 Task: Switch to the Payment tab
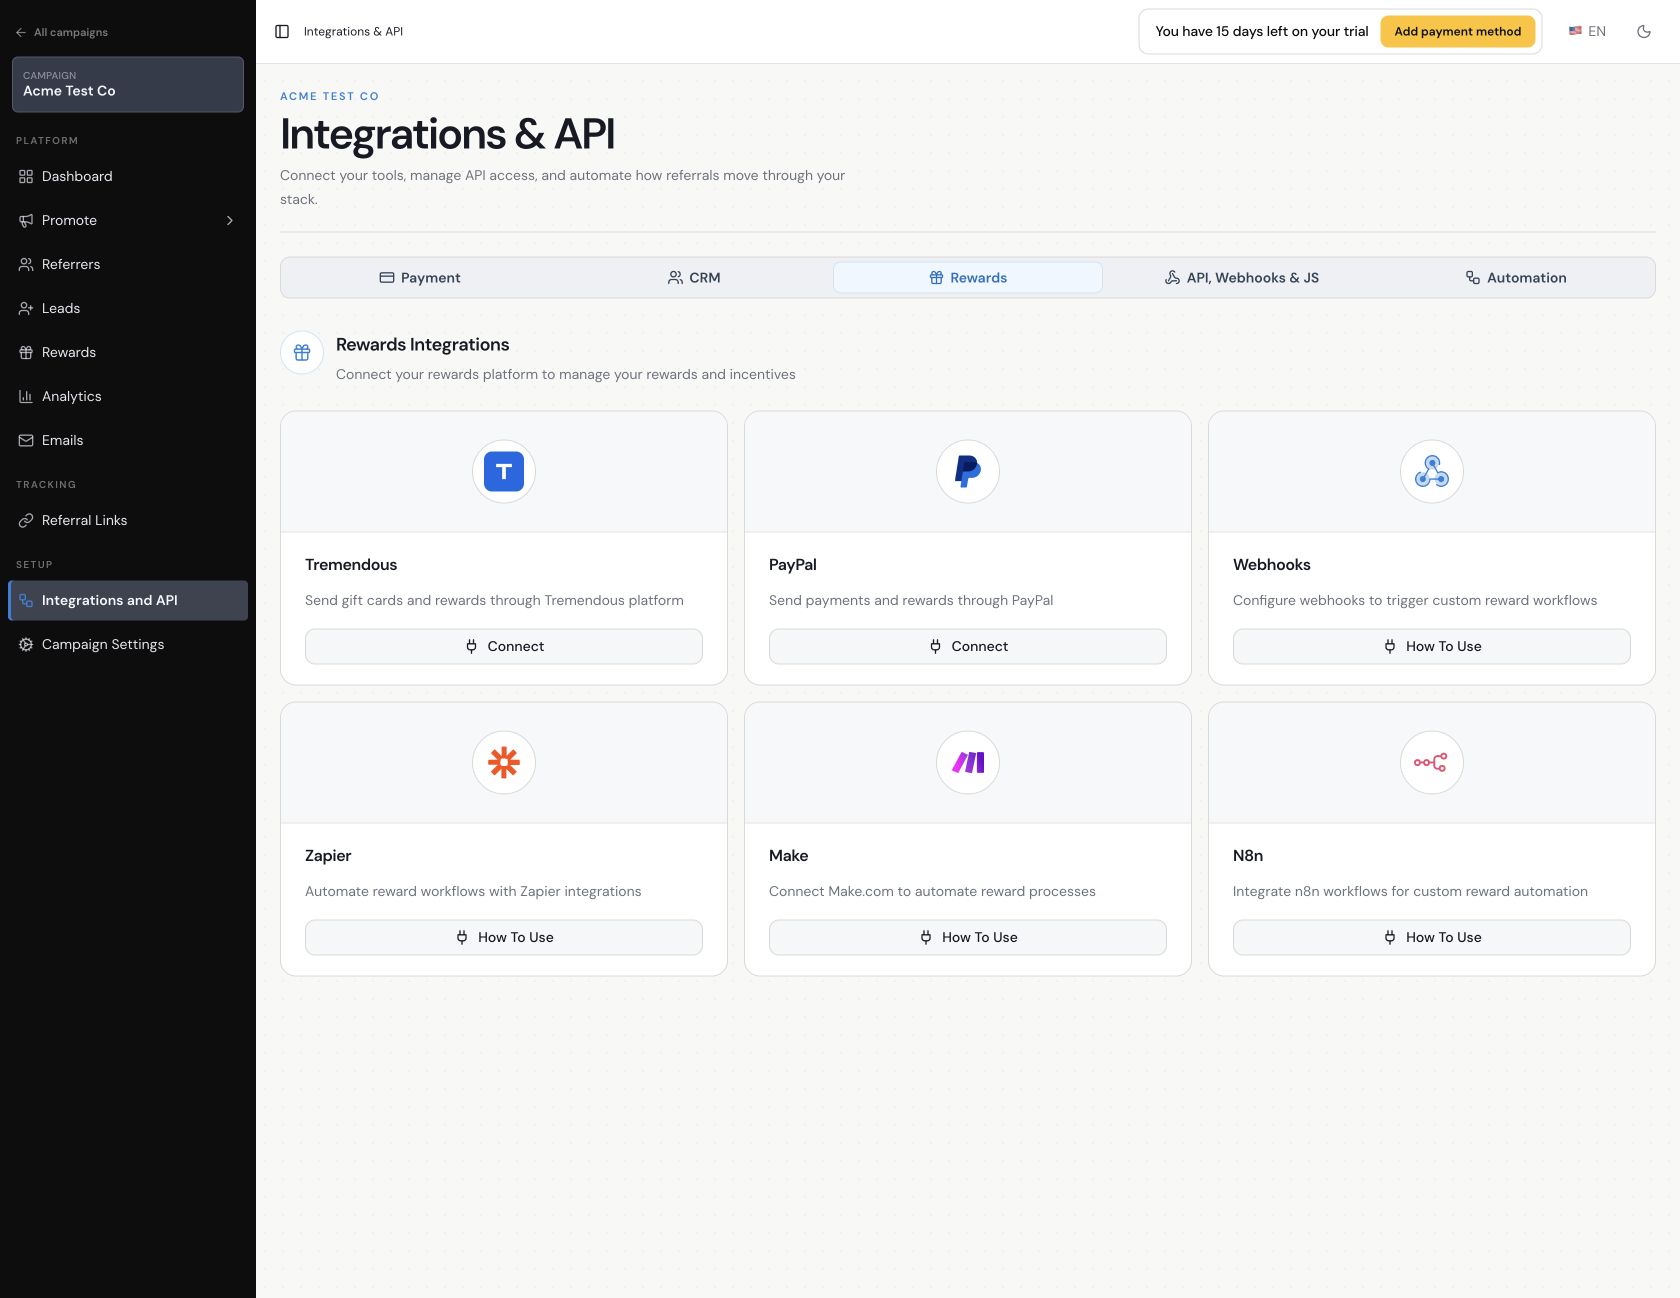[420, 278]
